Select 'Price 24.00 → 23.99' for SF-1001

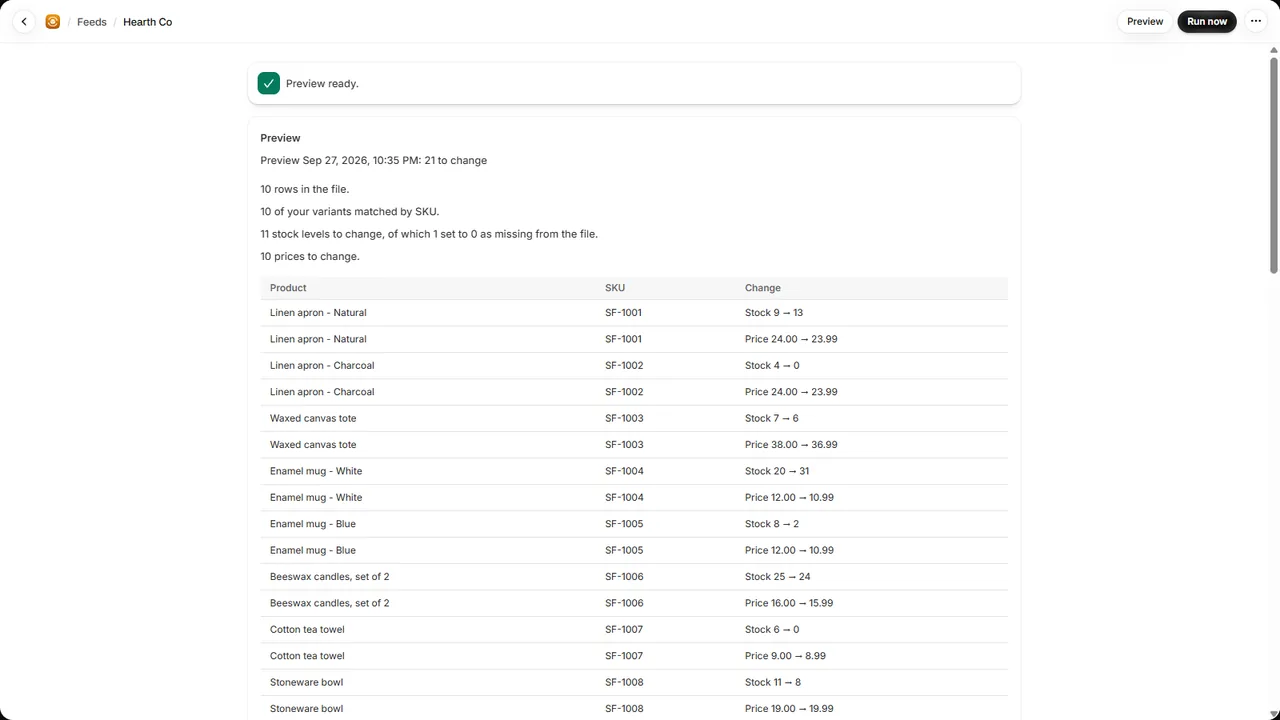click(x=791, y=339)
